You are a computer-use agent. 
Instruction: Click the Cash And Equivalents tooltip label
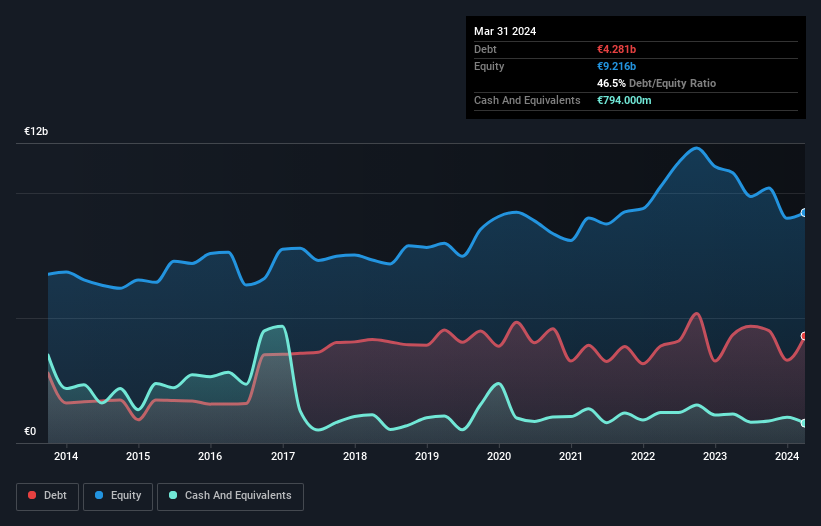527,100
